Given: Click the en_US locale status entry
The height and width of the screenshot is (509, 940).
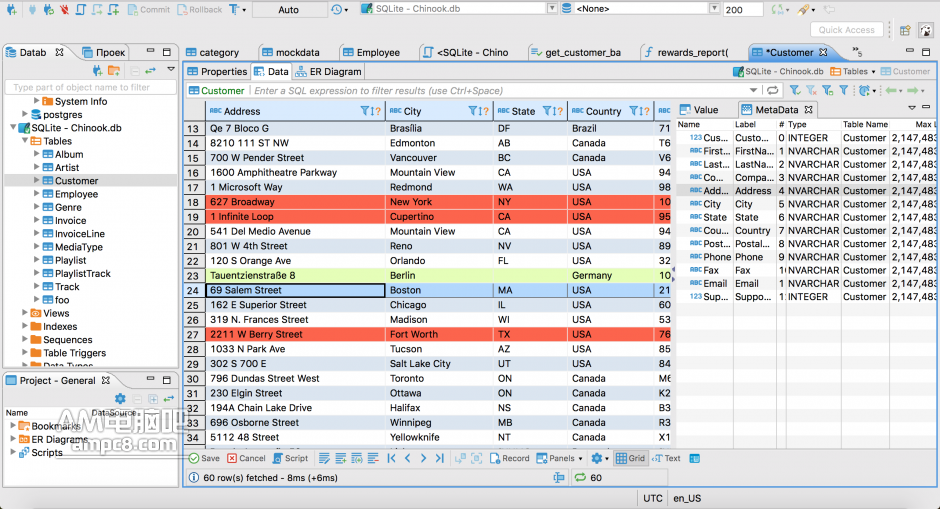Looking at the screenshot, I should click(x=686, y=498).
